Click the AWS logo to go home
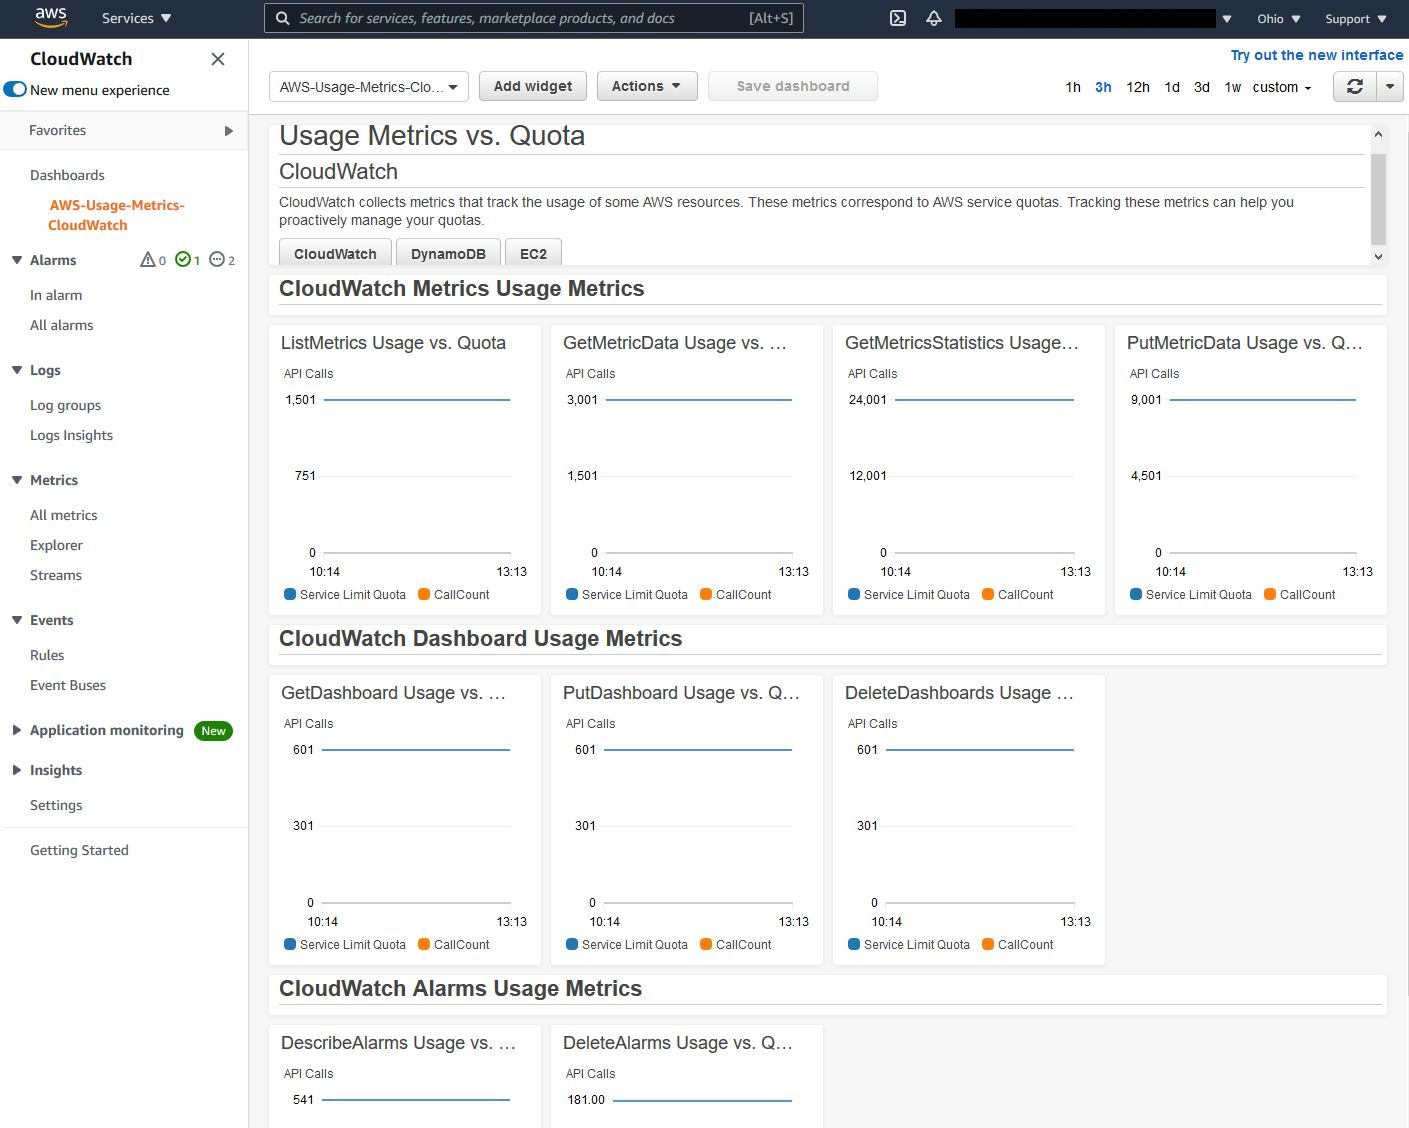The width and height of the screenshot is (1409, 1128). click(49, 18)
